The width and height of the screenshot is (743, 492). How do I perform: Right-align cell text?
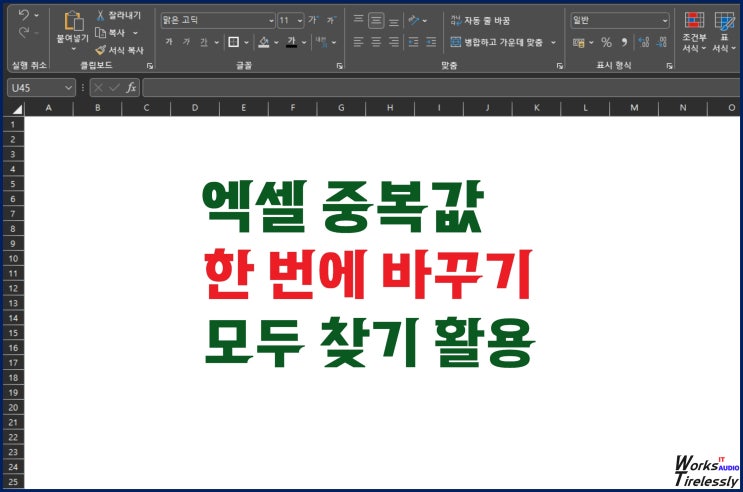tap(394, 42)
